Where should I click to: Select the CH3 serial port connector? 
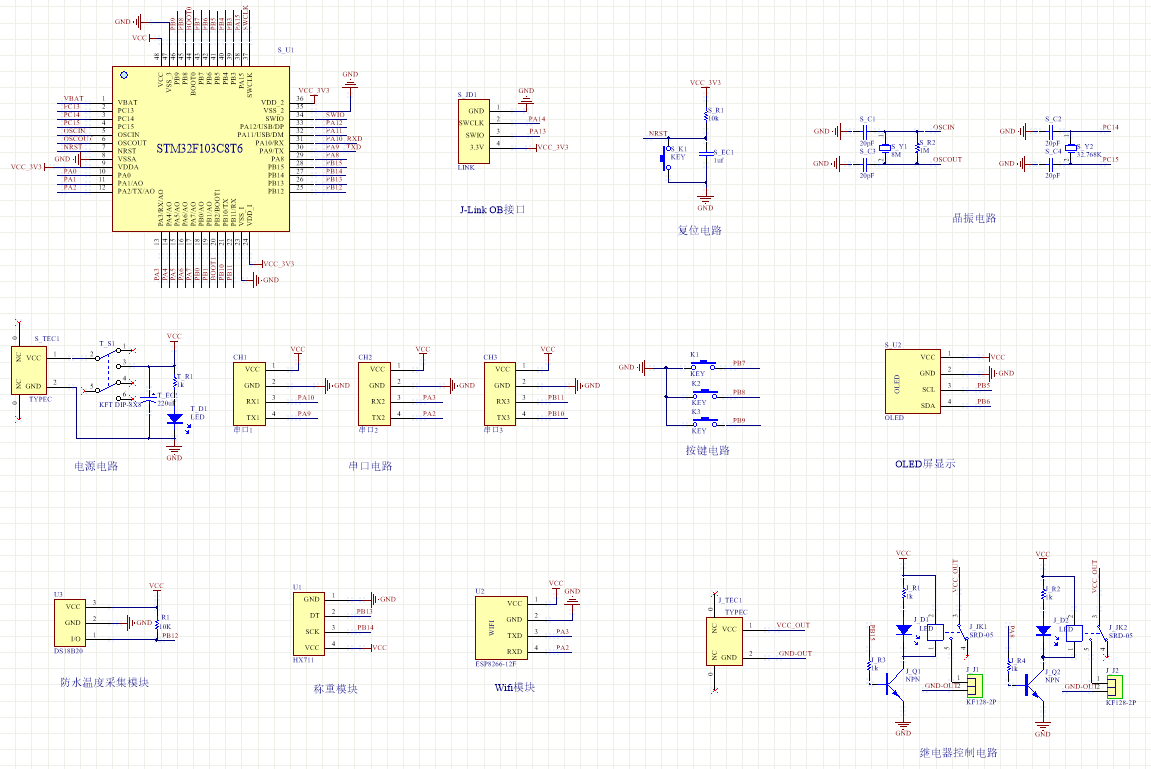(499, 393)
